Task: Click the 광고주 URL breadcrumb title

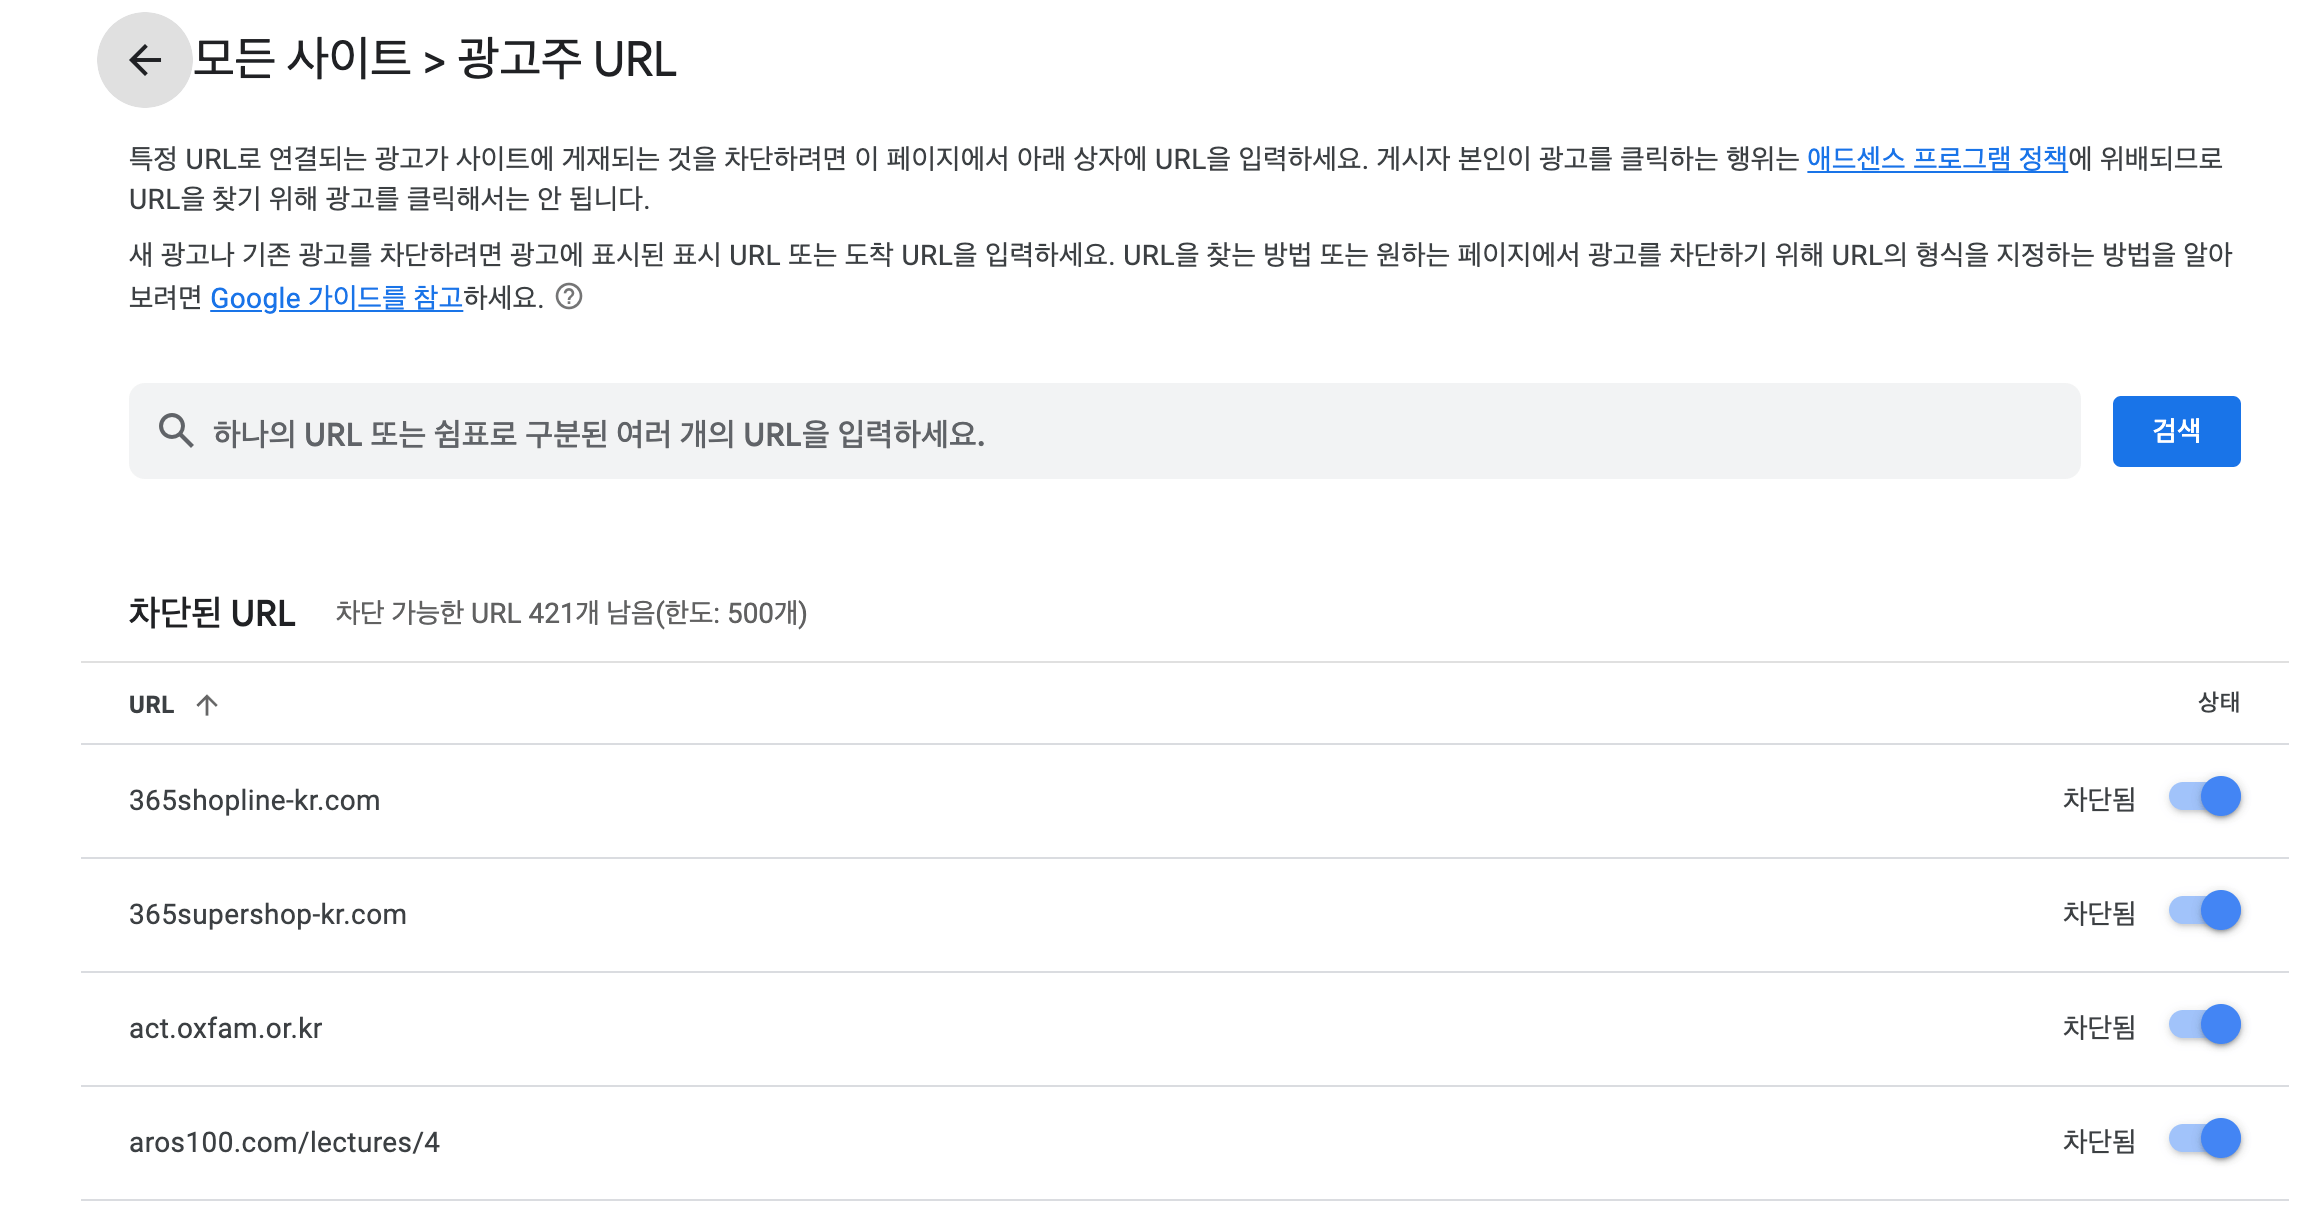Action: coord(565,60)
